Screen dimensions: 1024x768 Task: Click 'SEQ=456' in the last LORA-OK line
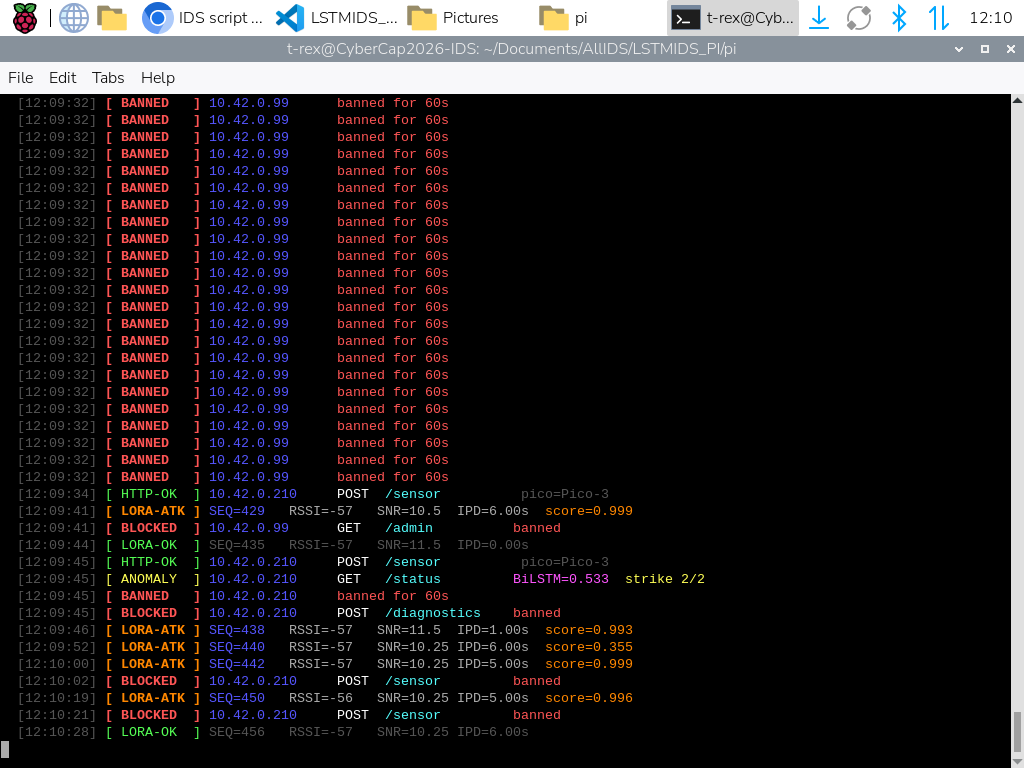pos(236,732)
